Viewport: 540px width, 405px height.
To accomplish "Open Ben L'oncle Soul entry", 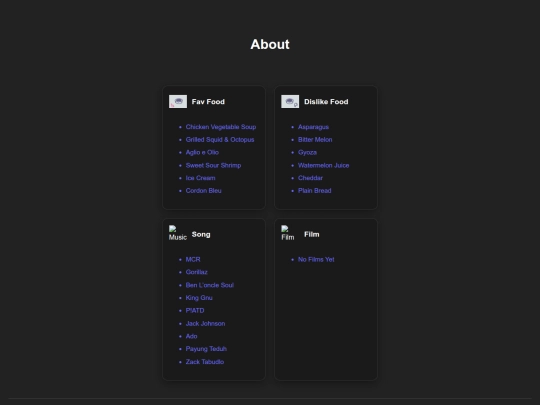I will (x=210, y=285).
